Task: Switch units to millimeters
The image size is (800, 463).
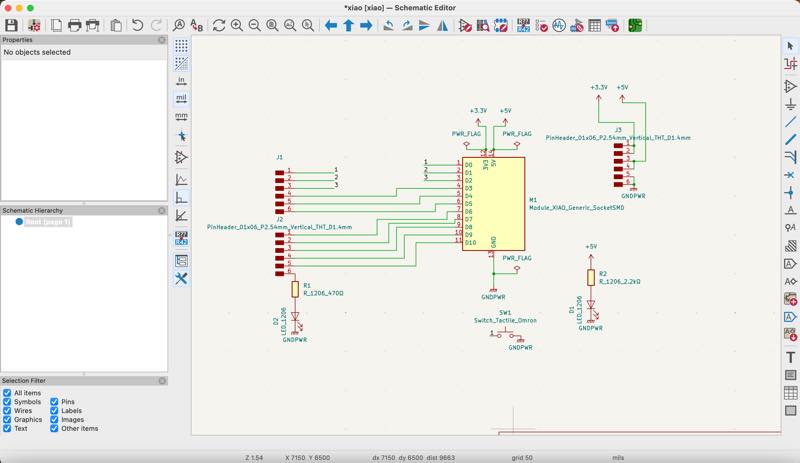Action: point(181,116)
